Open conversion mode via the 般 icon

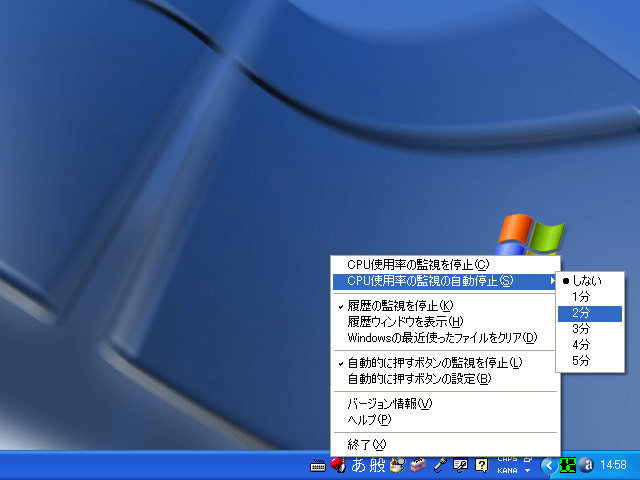pyautogui.click(x=377, y=465)
